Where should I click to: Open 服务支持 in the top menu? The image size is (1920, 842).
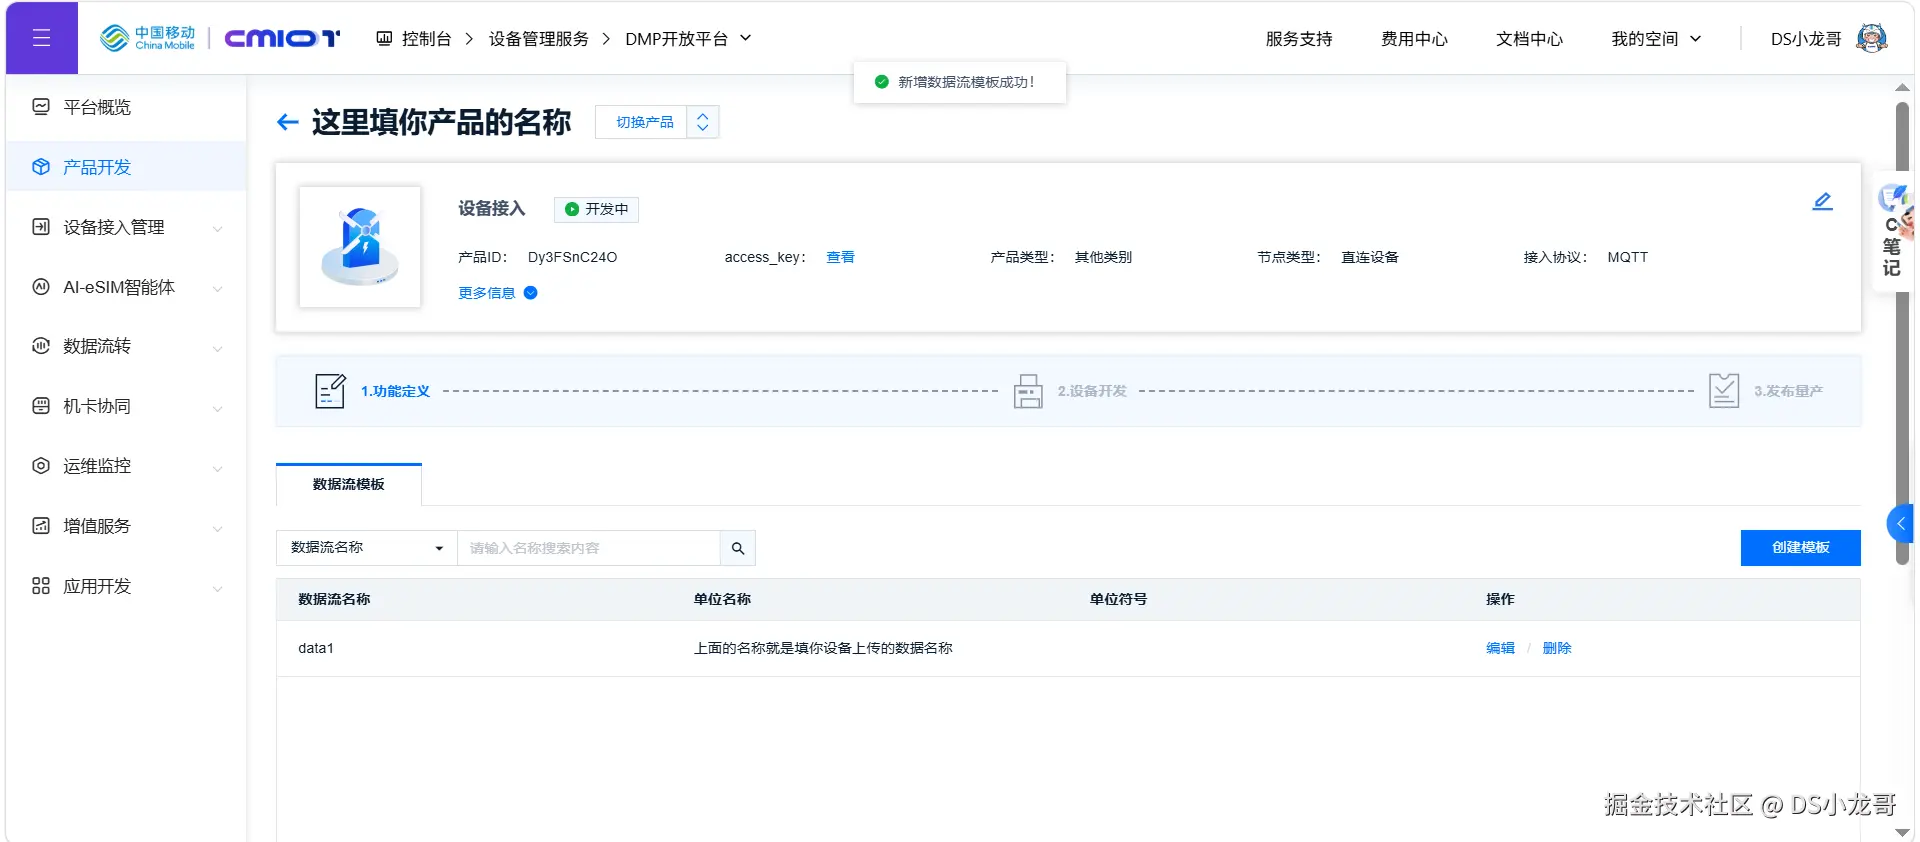[x=1299, y=38]
